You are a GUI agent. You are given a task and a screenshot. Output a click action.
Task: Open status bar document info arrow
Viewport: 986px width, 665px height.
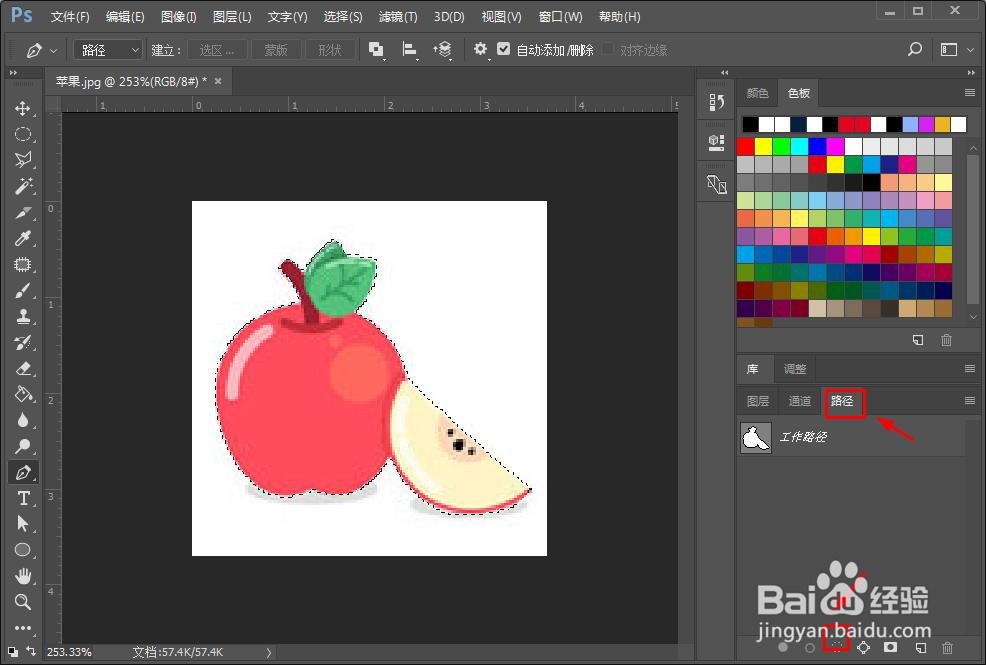click(x=269, y=652)
